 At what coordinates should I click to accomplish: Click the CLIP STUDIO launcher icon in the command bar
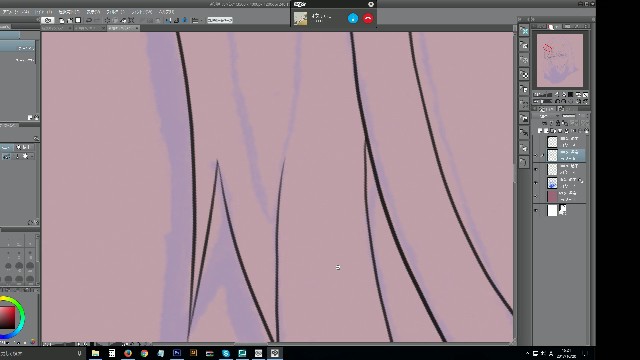pyautogui.click(x=48, y=20)
